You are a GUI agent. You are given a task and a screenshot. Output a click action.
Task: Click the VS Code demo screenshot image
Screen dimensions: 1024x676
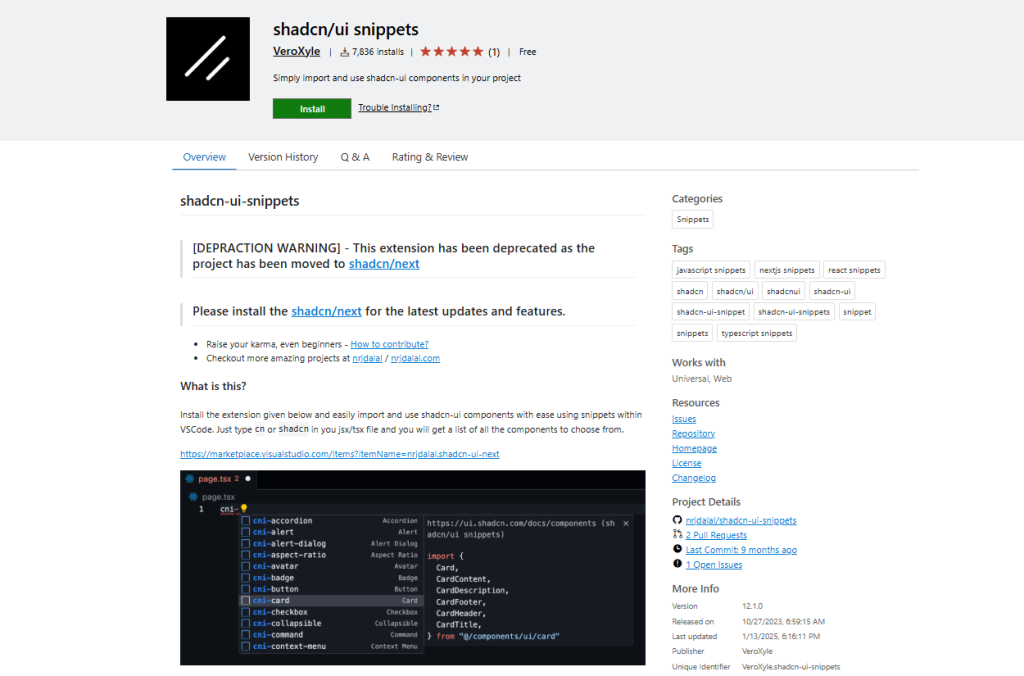coord(413,568)
